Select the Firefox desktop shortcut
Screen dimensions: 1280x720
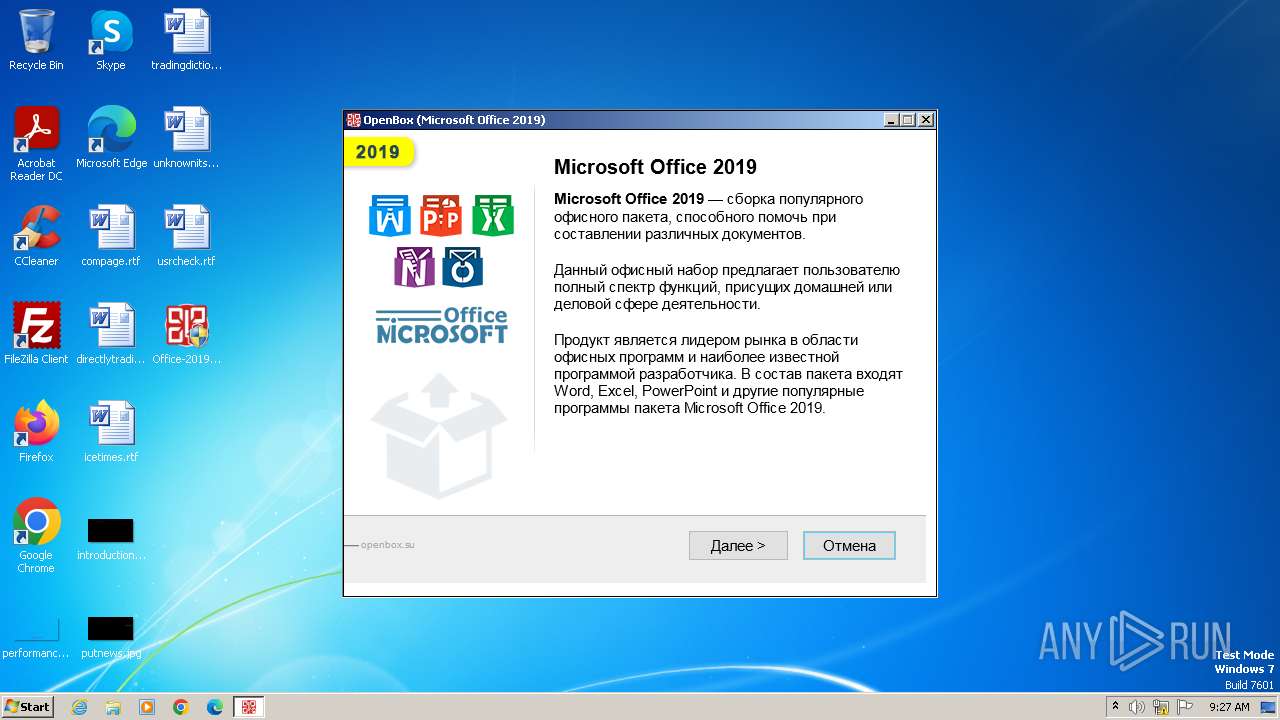36,432
